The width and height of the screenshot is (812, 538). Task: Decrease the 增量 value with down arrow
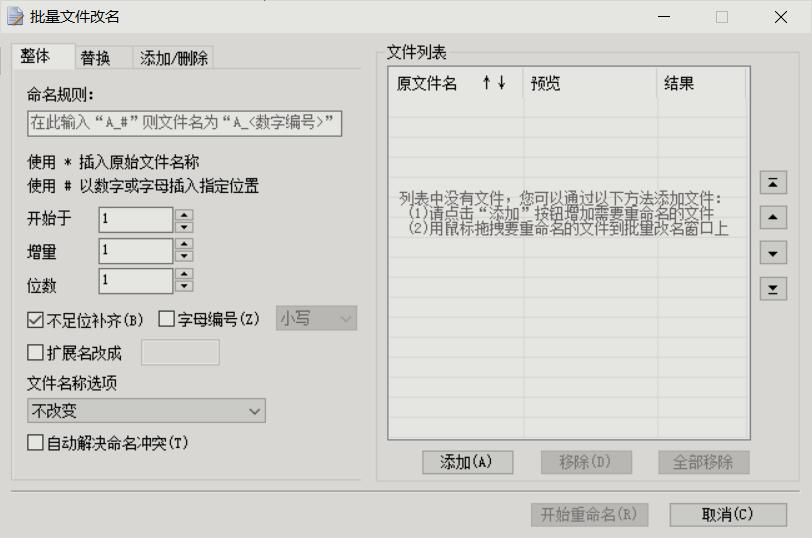click(x=184, y=257)
